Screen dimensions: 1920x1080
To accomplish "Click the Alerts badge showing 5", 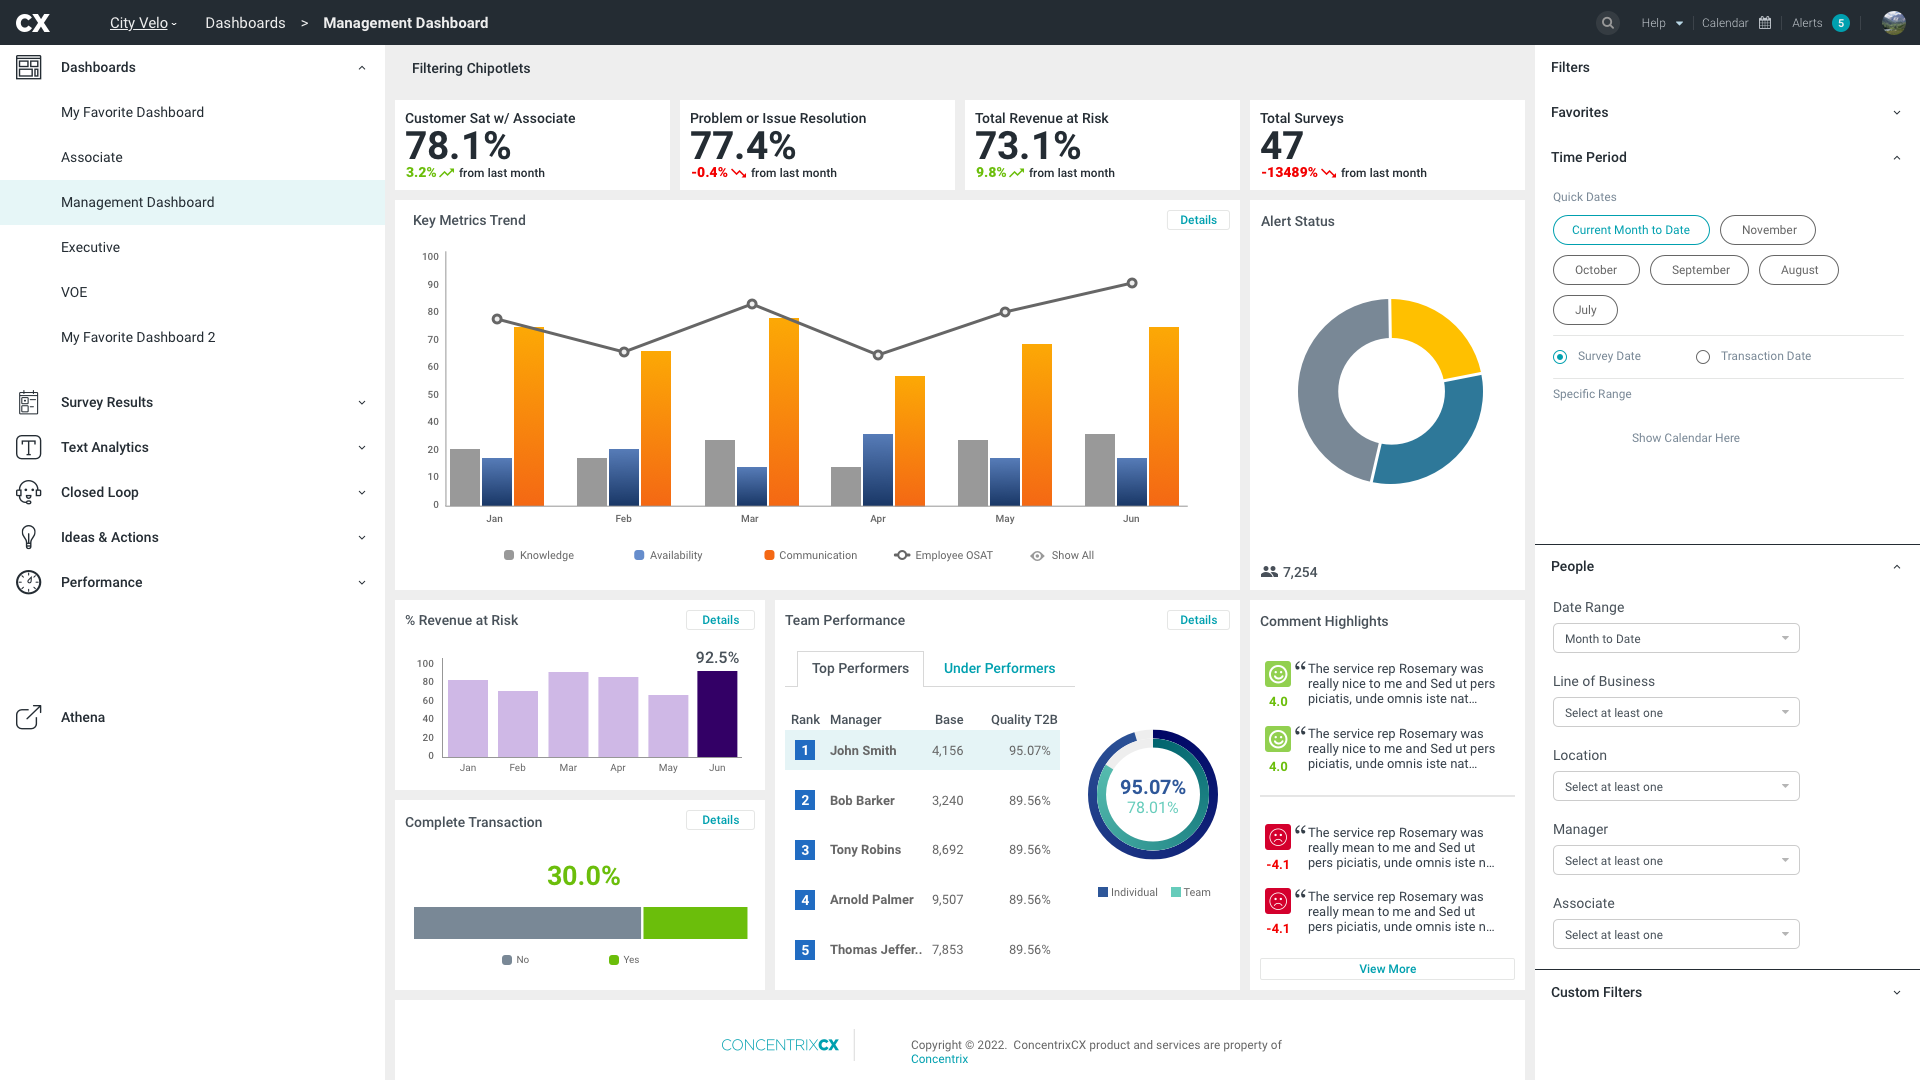I will coord(1841,23).
